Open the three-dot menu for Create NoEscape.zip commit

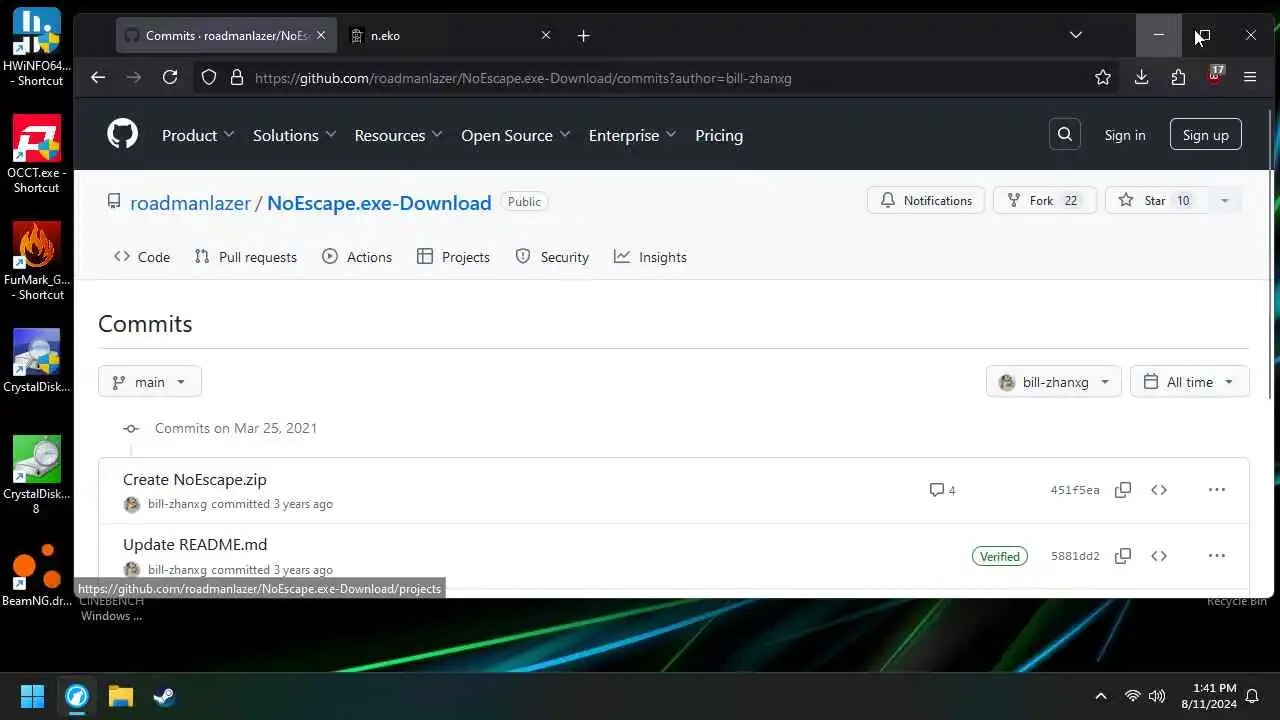click(x=1216, y=490)
